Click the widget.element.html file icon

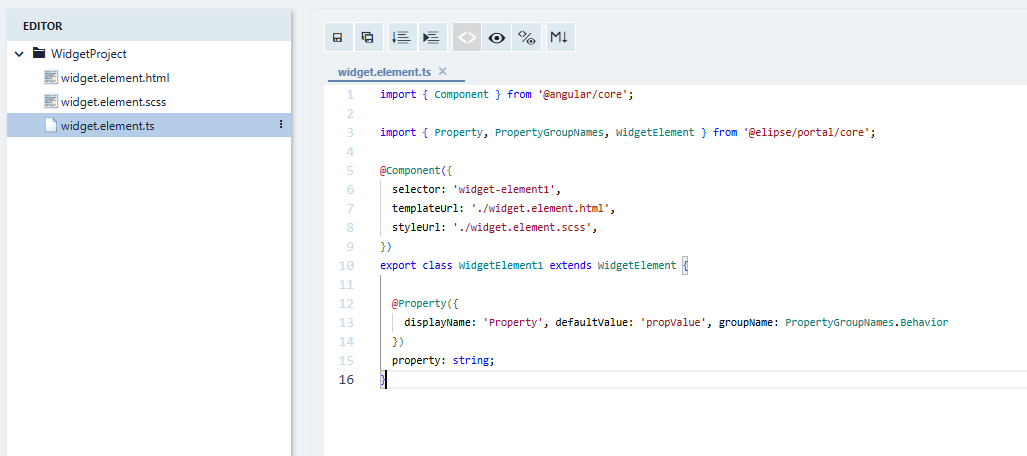[x=50, y=78]
